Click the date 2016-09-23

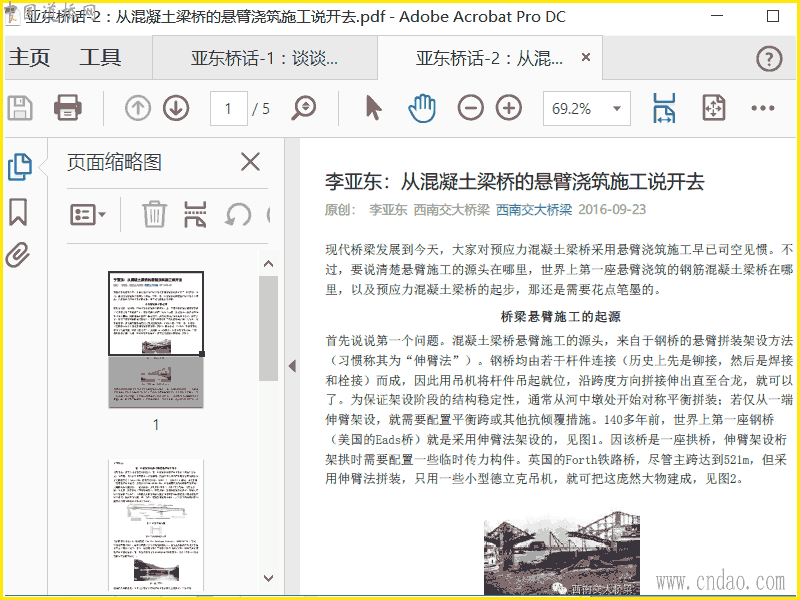pyautogui.click(x=612, y=209)
